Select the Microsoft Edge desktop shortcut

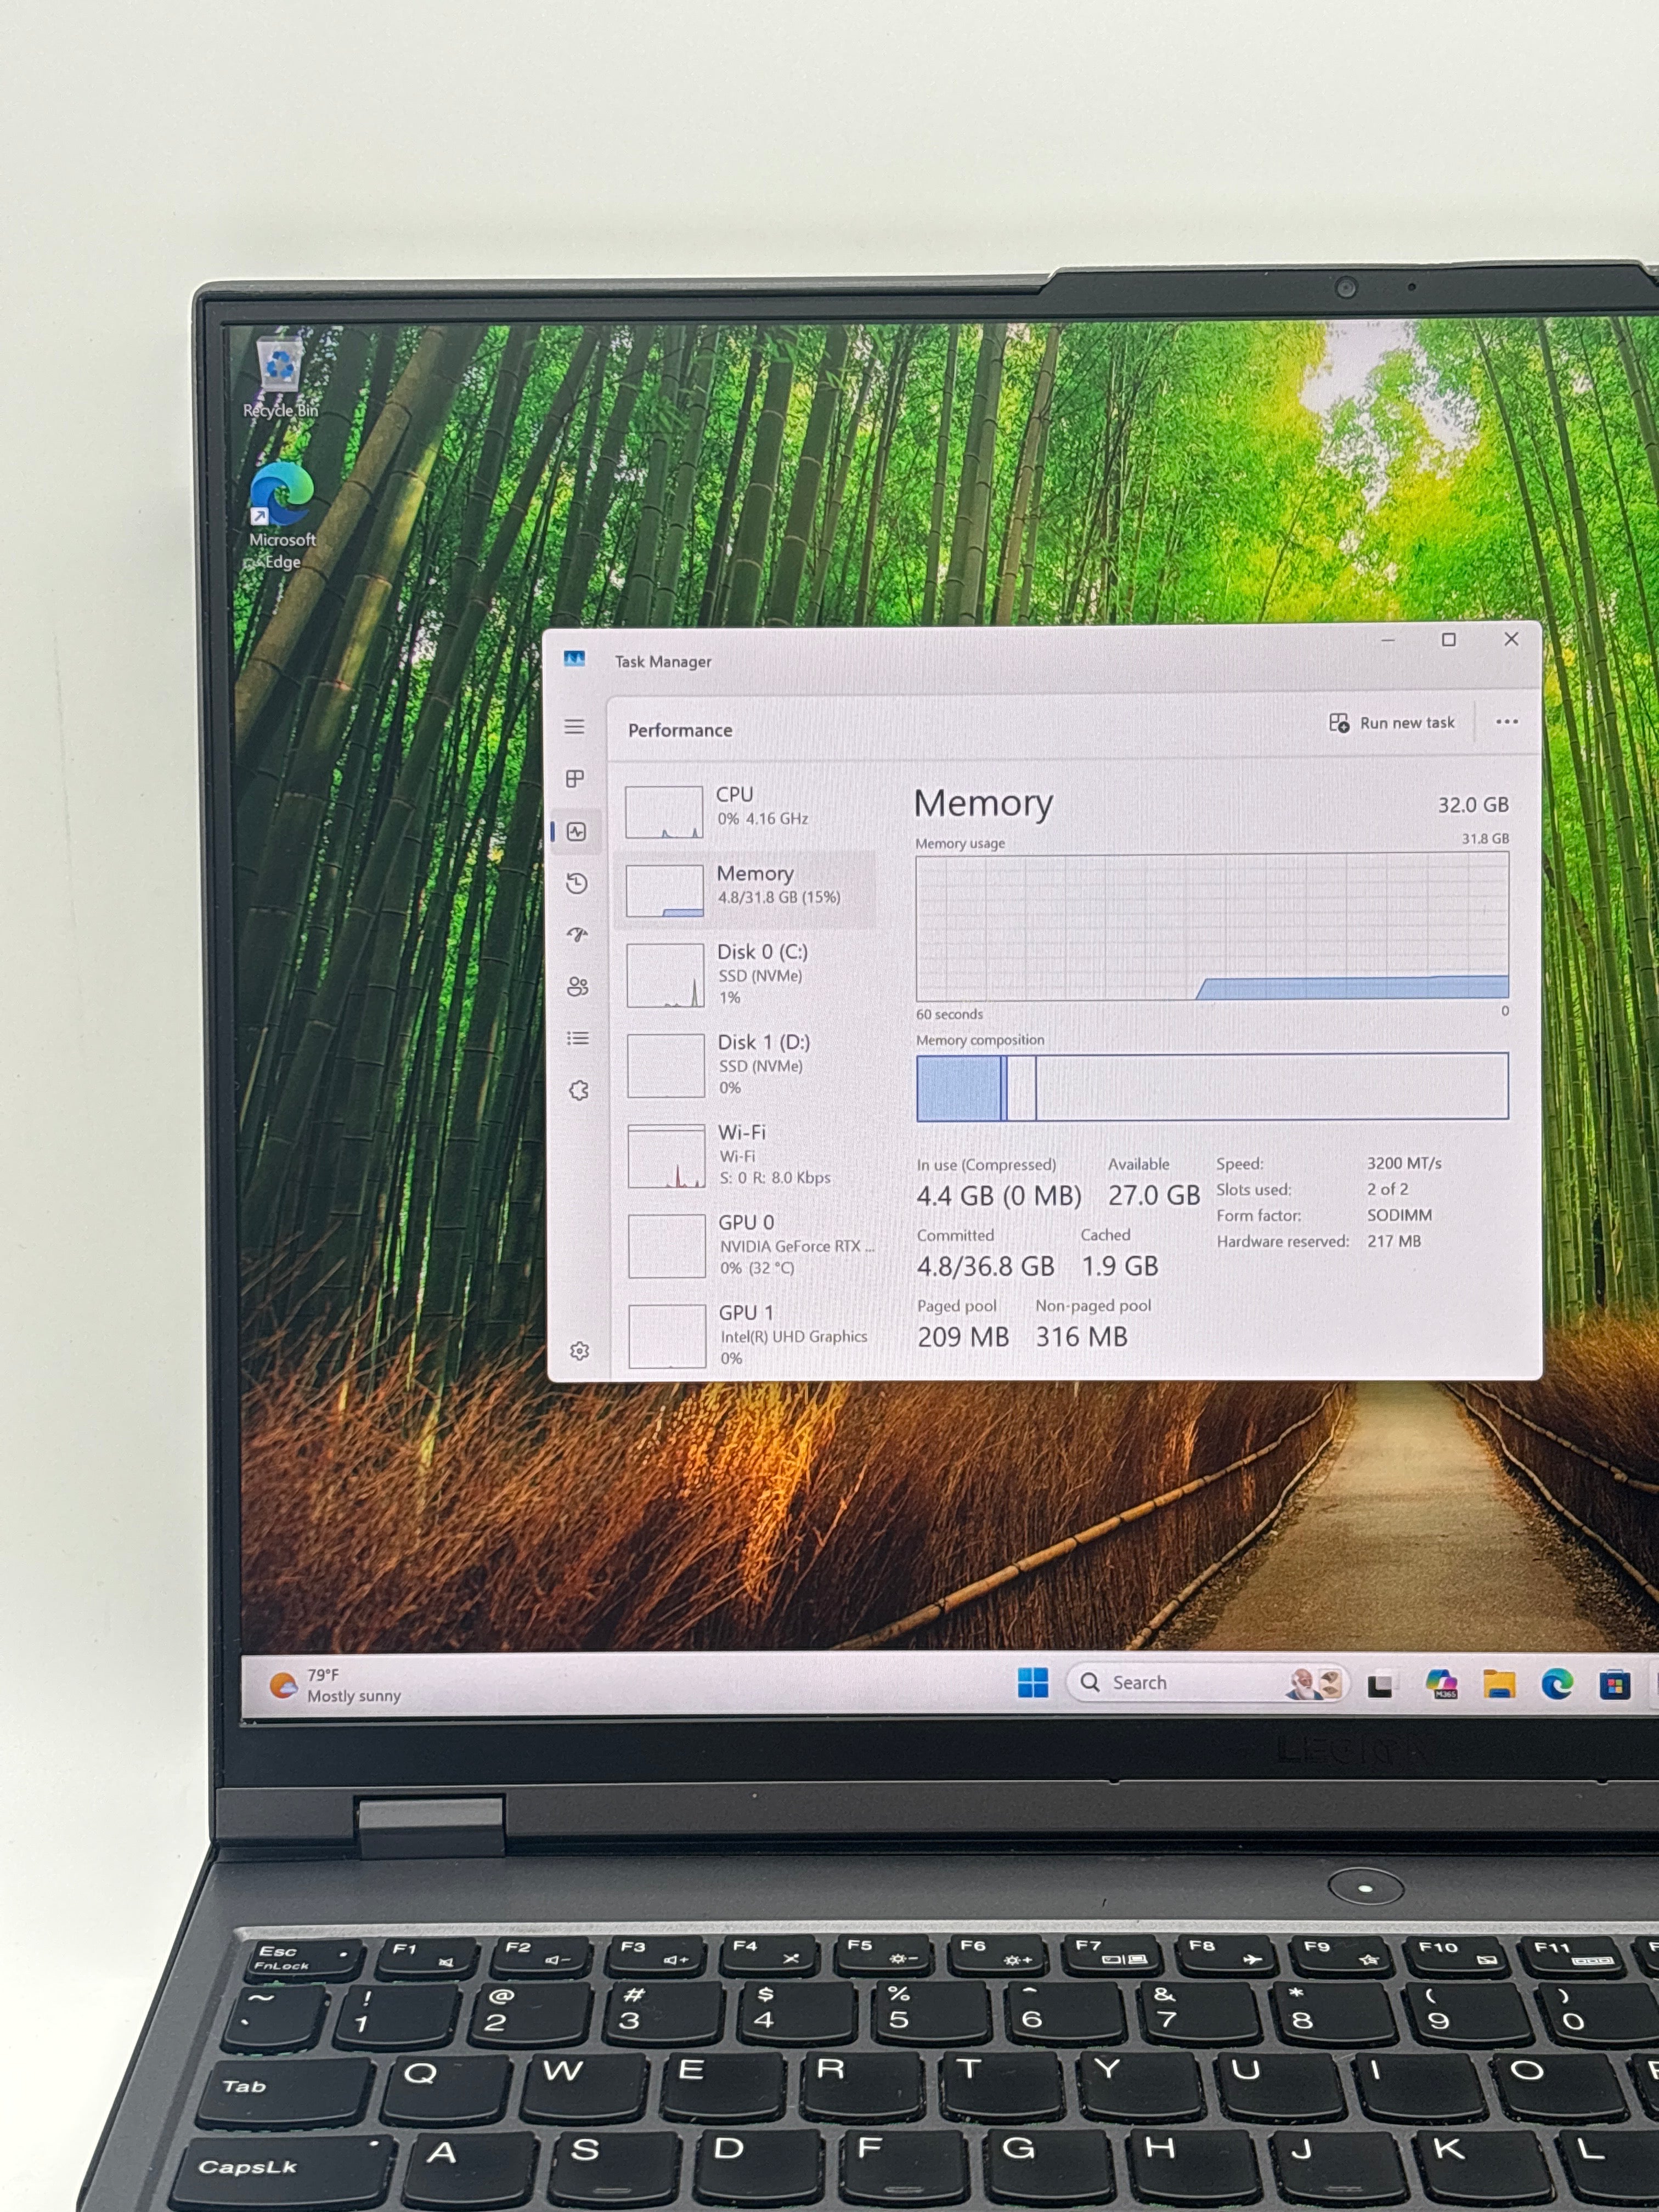tap(282, 516)
